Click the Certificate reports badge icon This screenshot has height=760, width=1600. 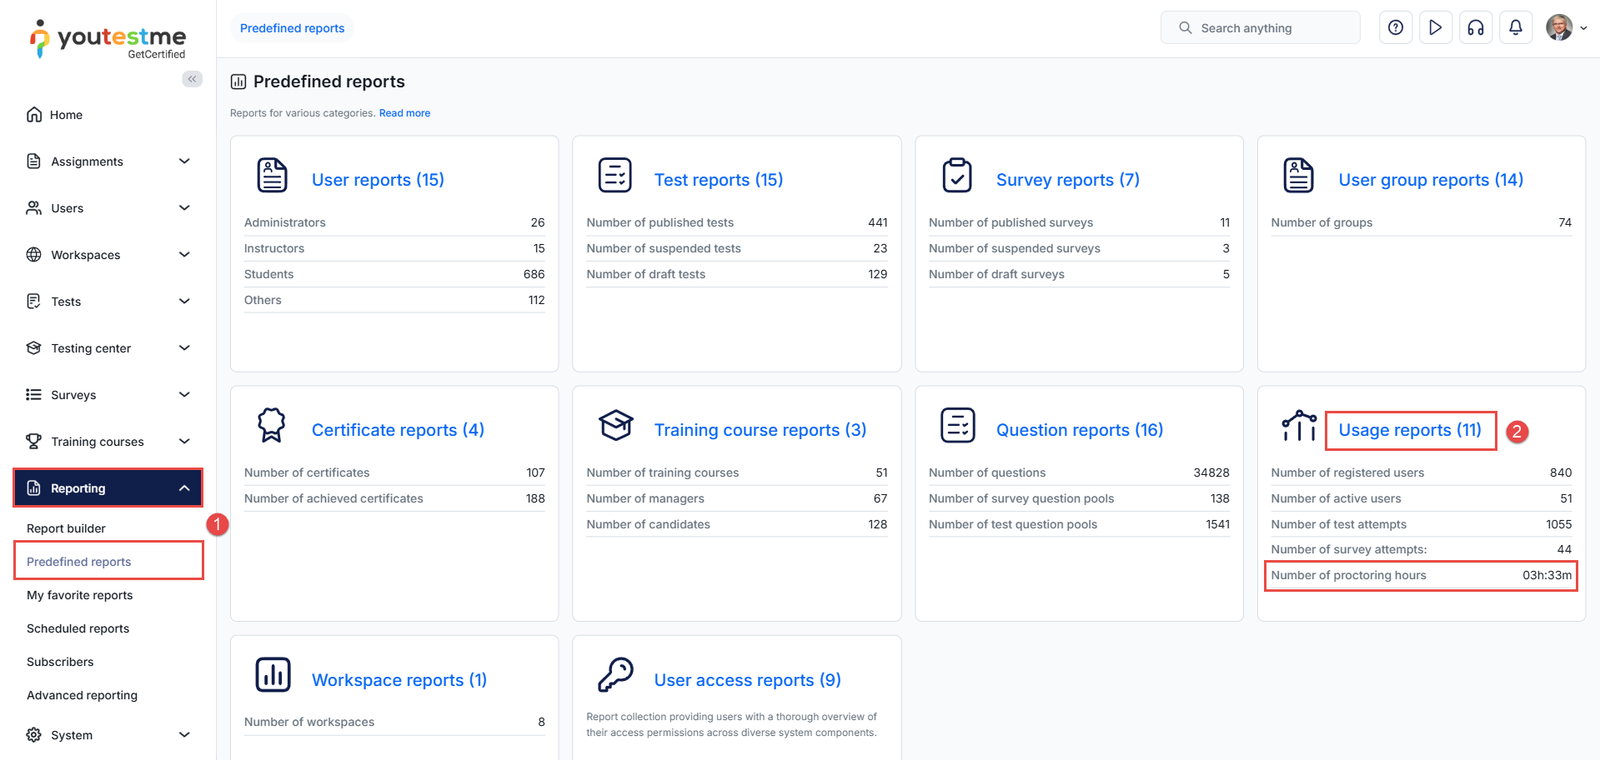tap(271, 426)
